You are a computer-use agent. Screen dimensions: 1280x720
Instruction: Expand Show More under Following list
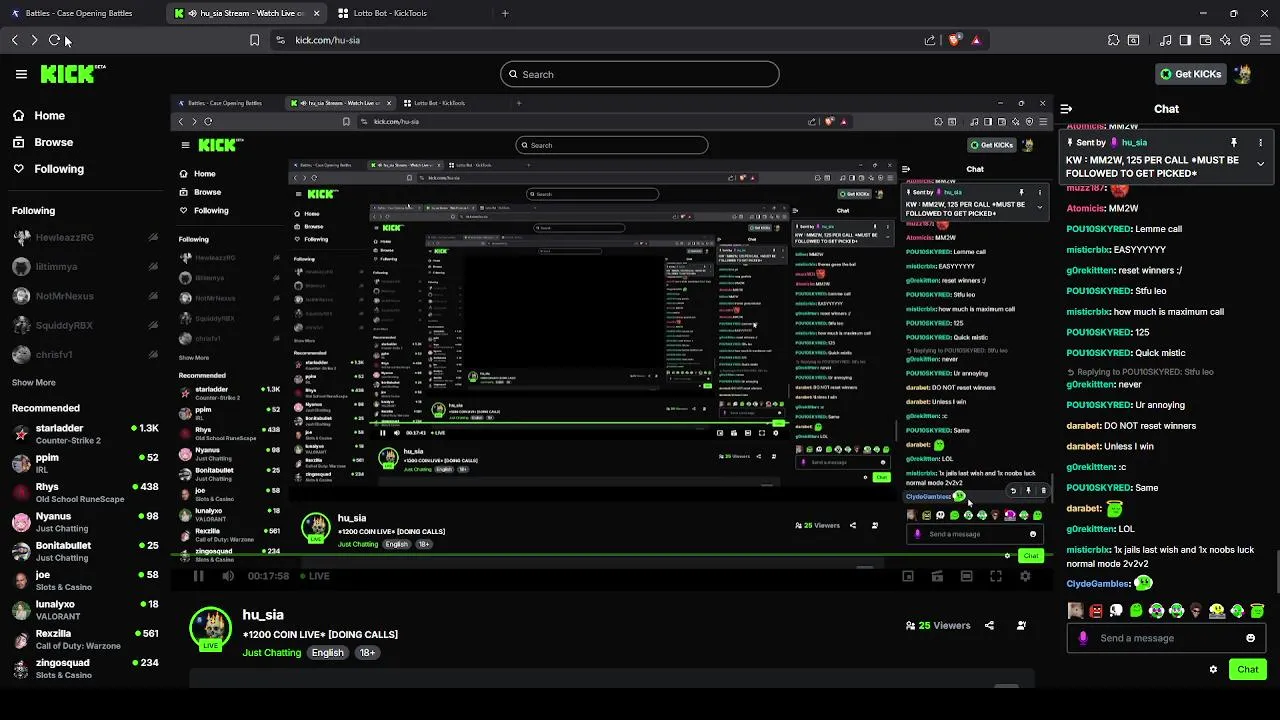pos(33,382)
